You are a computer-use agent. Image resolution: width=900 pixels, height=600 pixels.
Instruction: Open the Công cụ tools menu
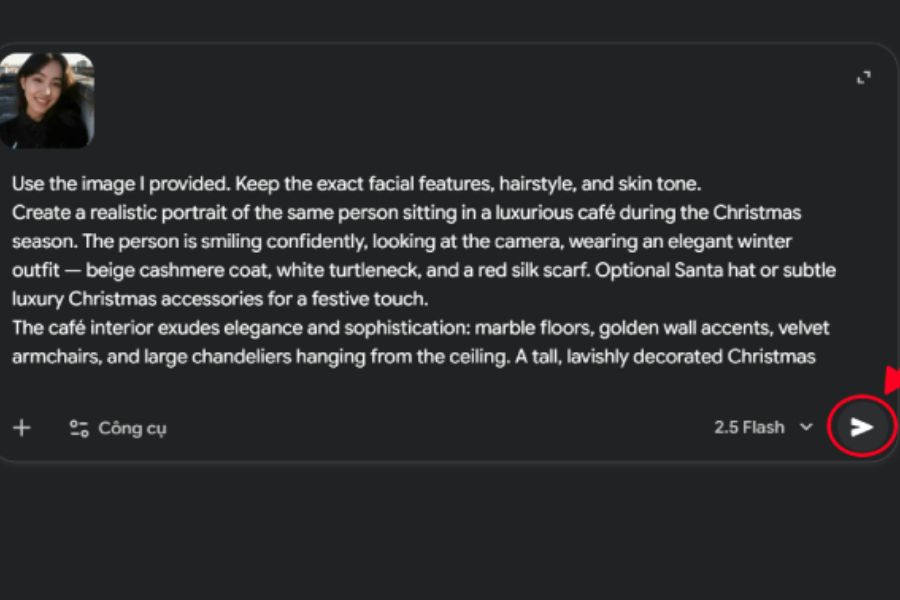point(131,429)
